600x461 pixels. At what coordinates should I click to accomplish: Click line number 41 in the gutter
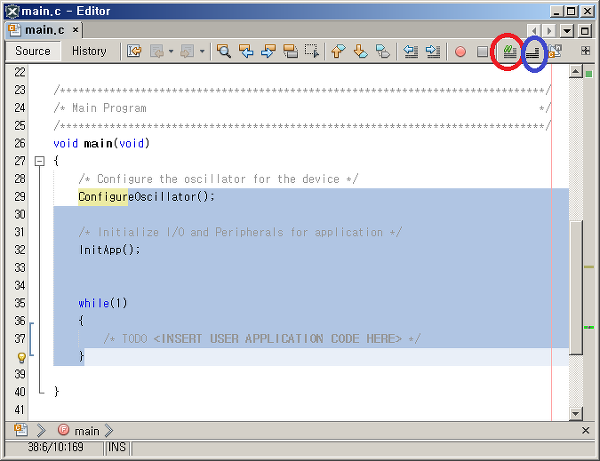[20, 410]
